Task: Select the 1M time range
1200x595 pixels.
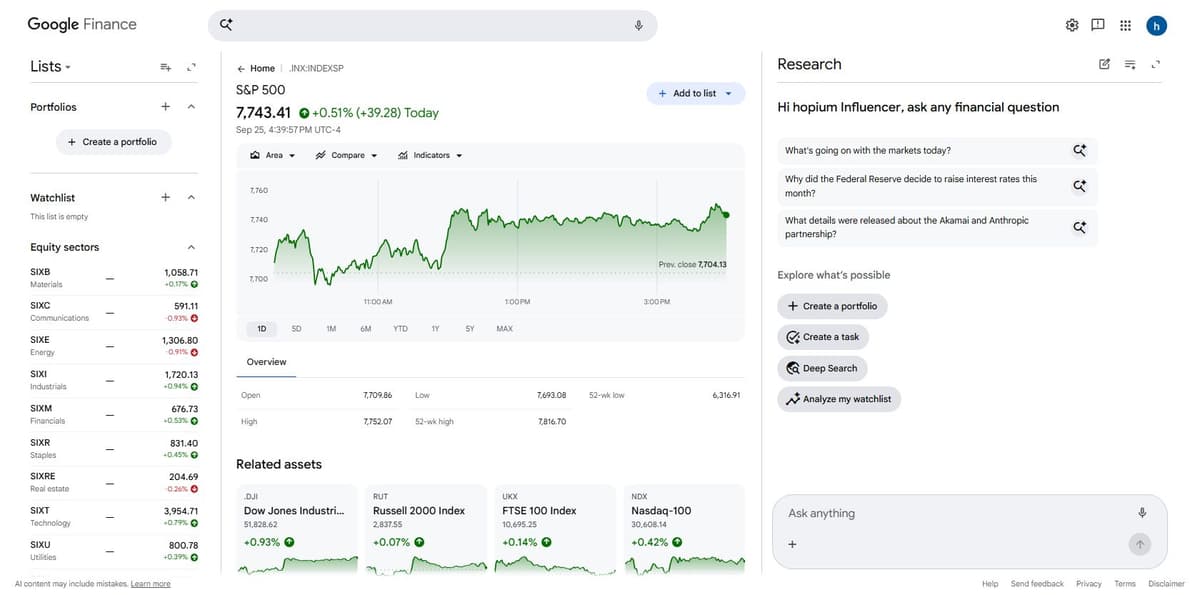Action: pyautogui.click(x=331, y=328)
